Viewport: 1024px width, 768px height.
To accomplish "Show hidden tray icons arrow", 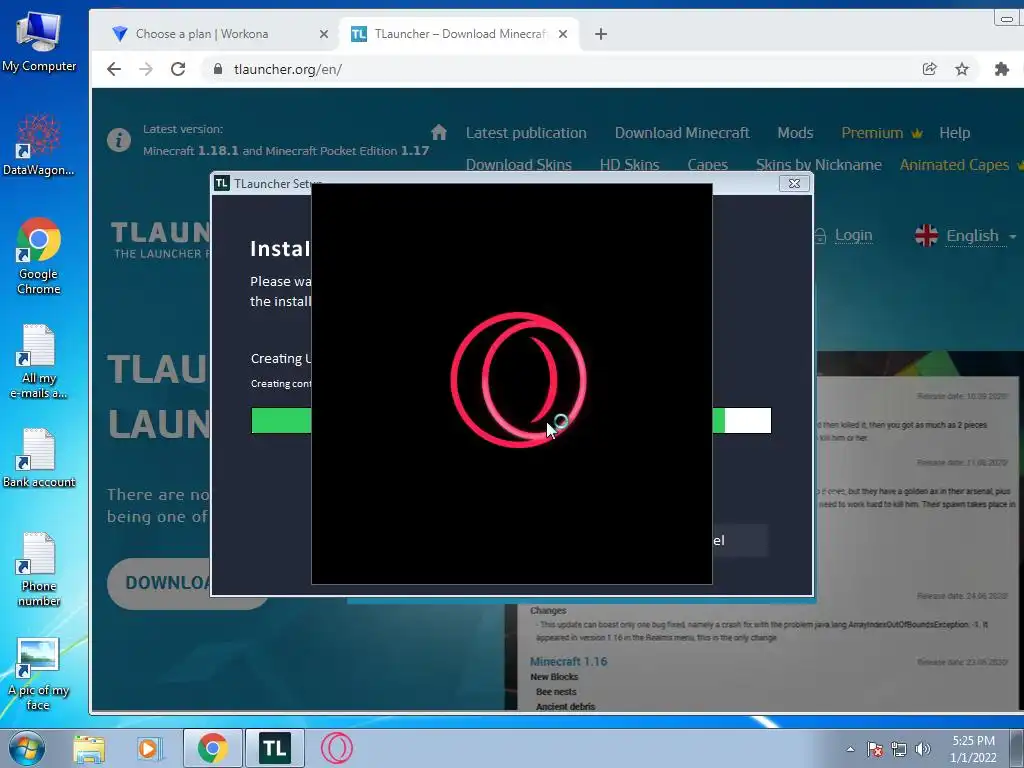I will tap(850, 749).
